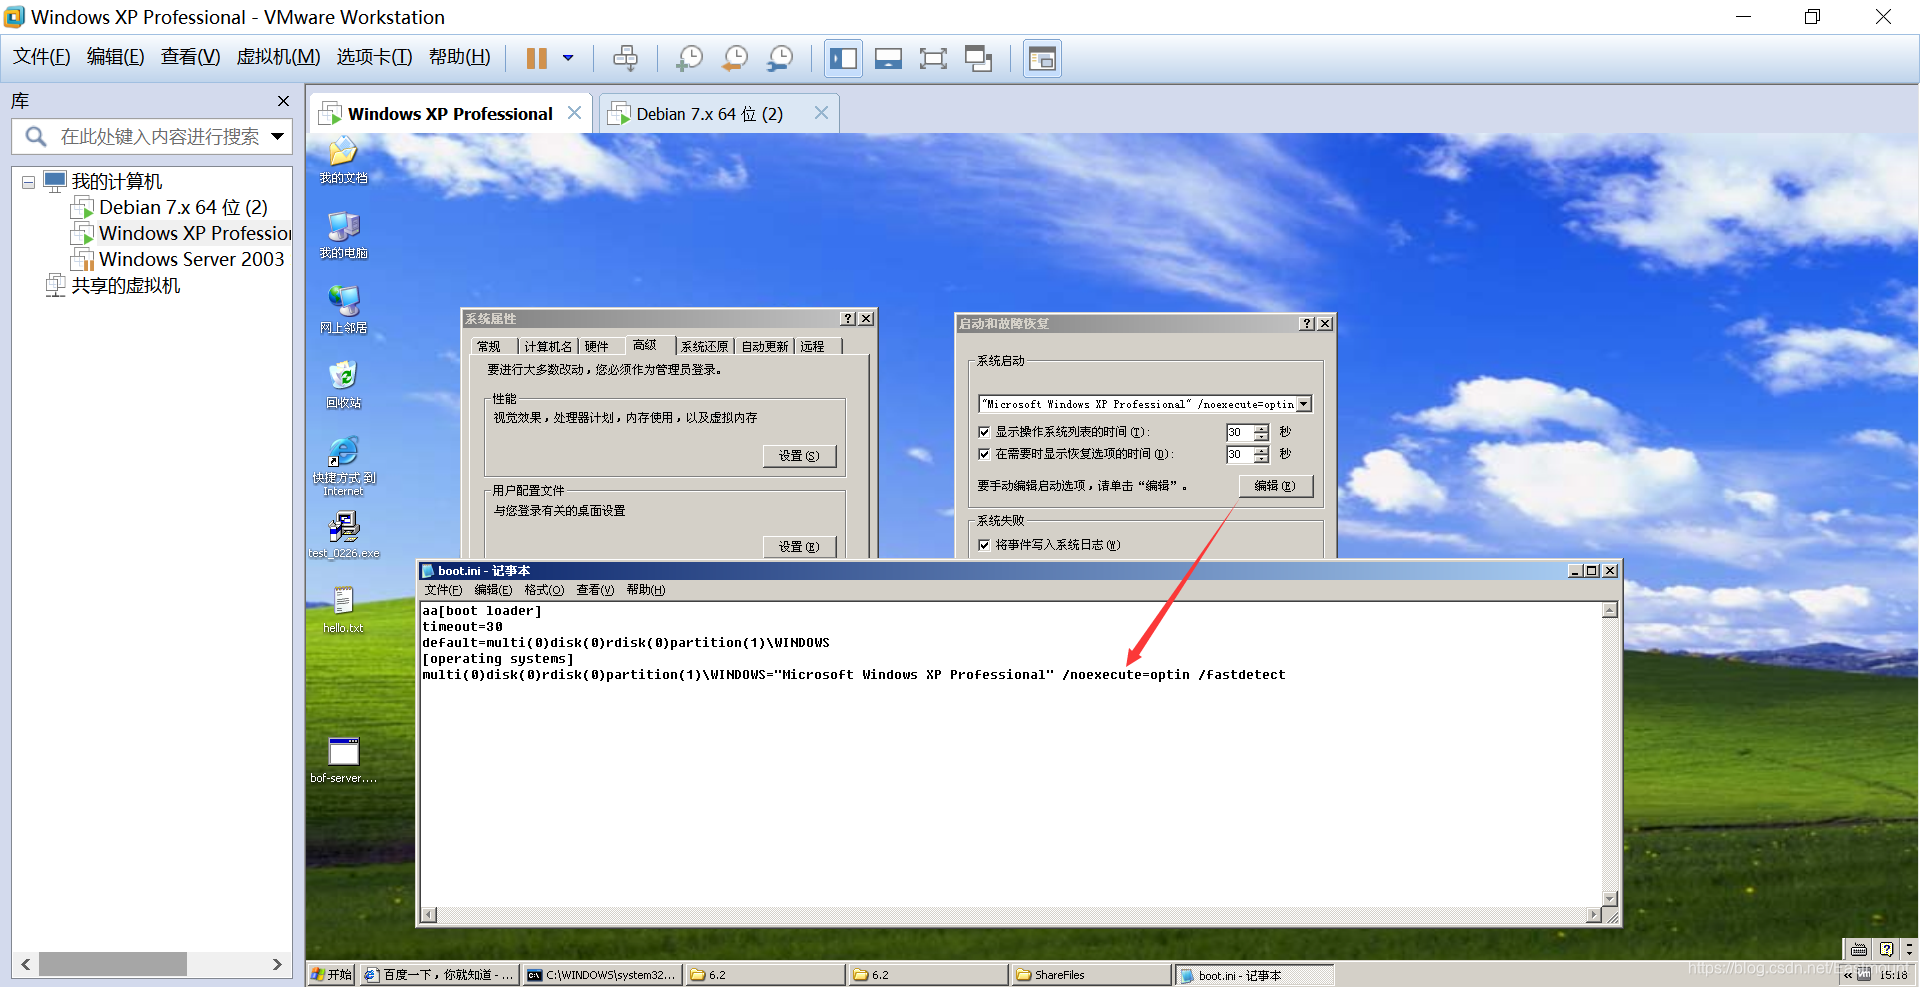This screenshot has height=987, width=1920.
Task: Open VMware 选项卡 menu
Action: click(374, 57)
